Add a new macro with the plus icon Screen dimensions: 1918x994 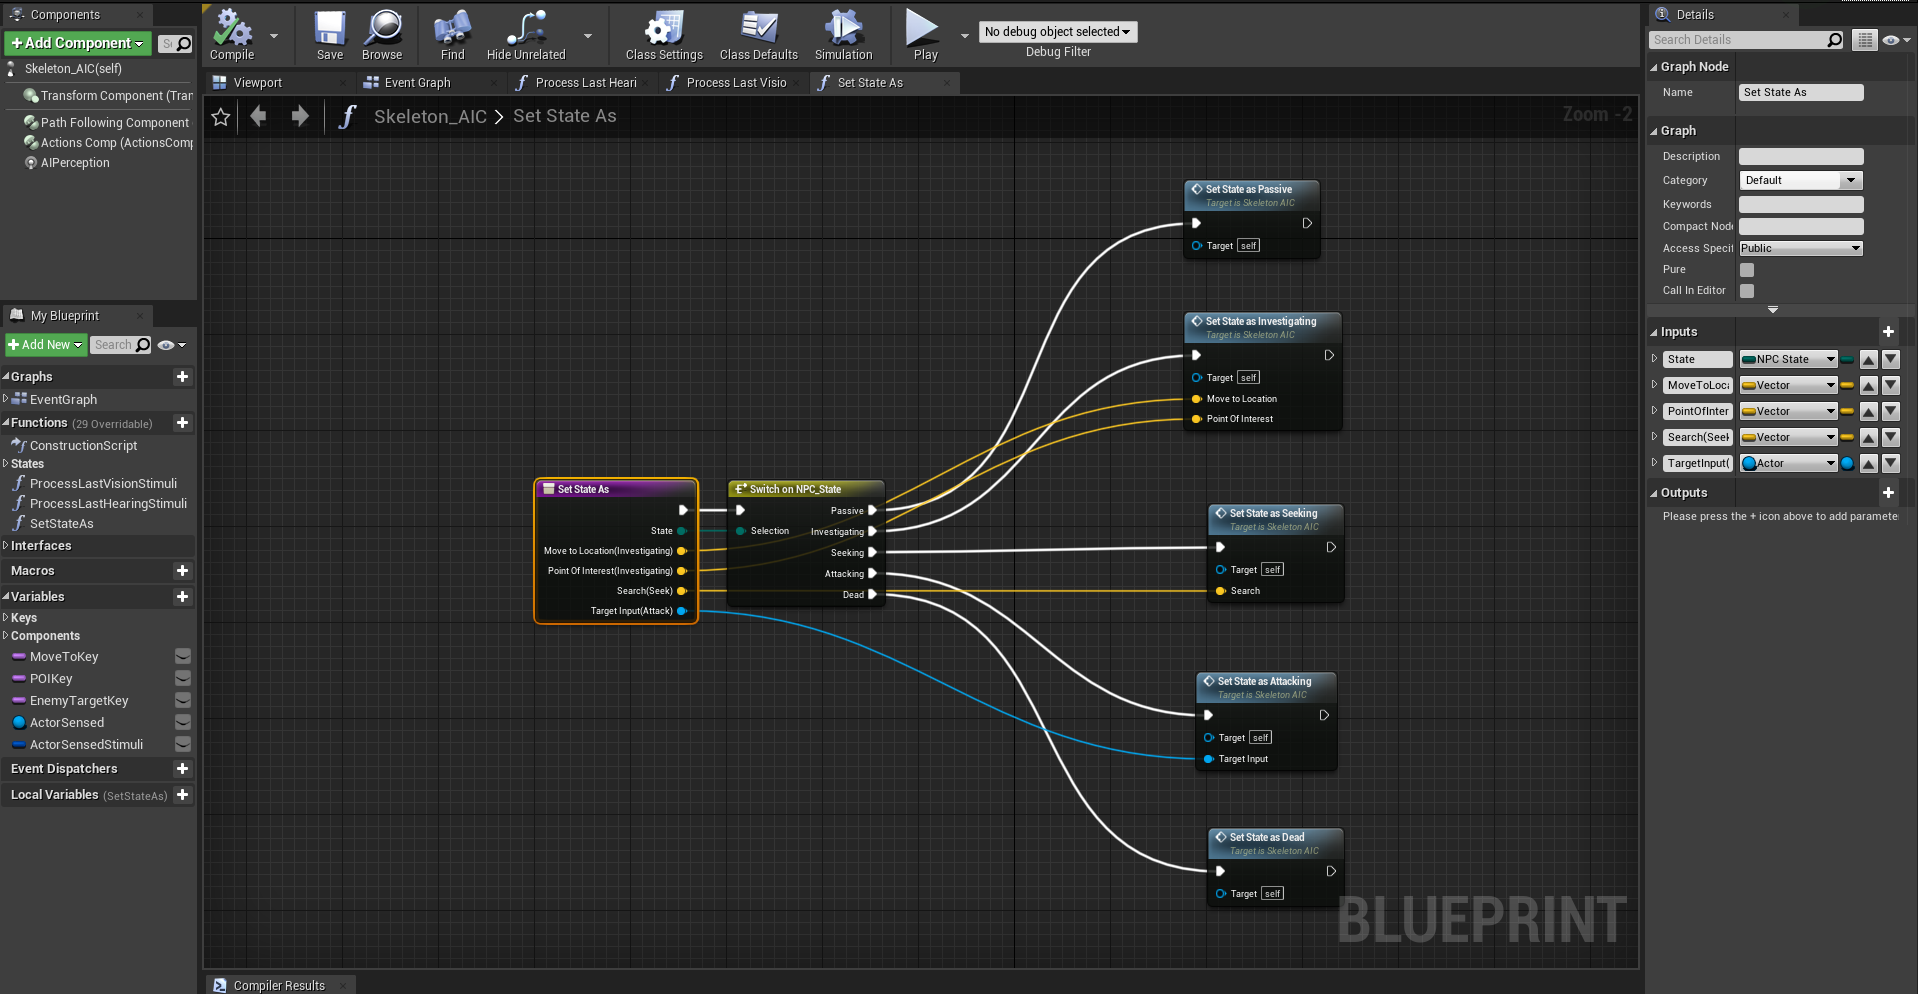pos(182,571)
